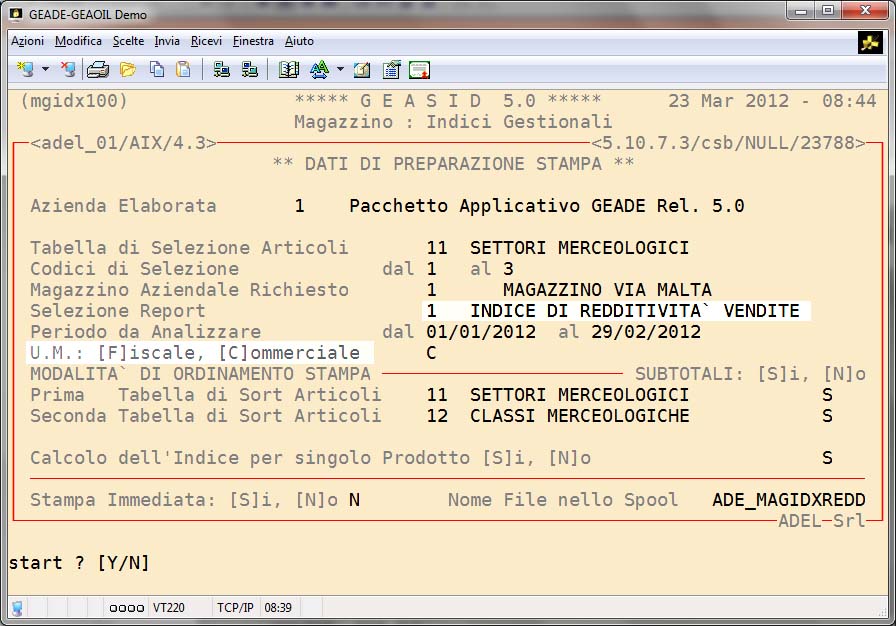Click the certificate icon in toolbar
896x626 pixels.
pyautogui.click(x=419, y=70)
